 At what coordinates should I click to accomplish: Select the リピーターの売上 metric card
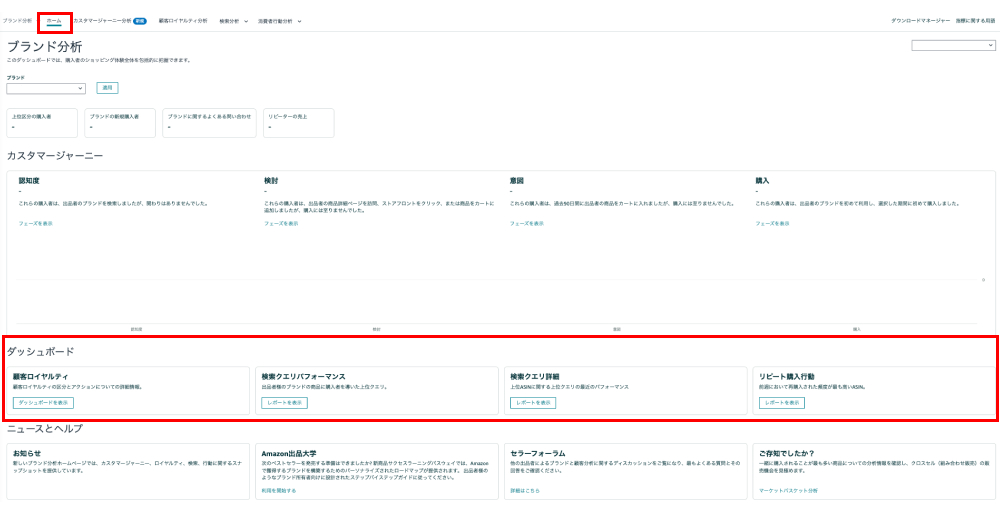pyautogui.click(x=298, y=122)
